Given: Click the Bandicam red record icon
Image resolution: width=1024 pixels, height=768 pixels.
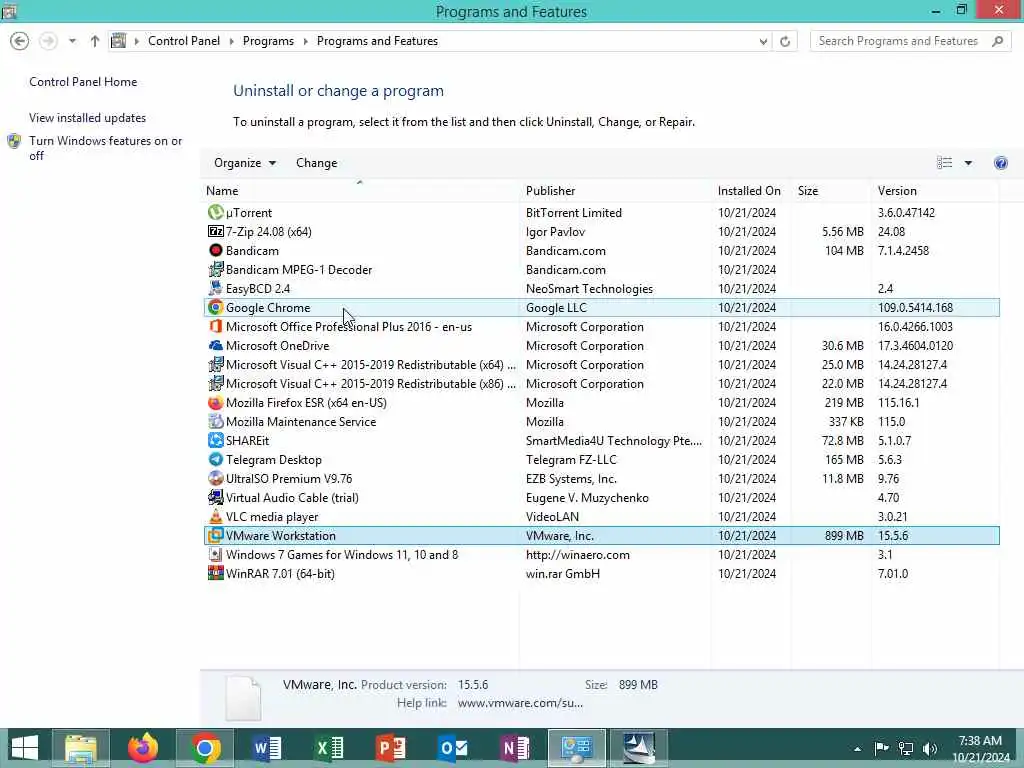Looking at the screenshot, I should tap(216, 250).
